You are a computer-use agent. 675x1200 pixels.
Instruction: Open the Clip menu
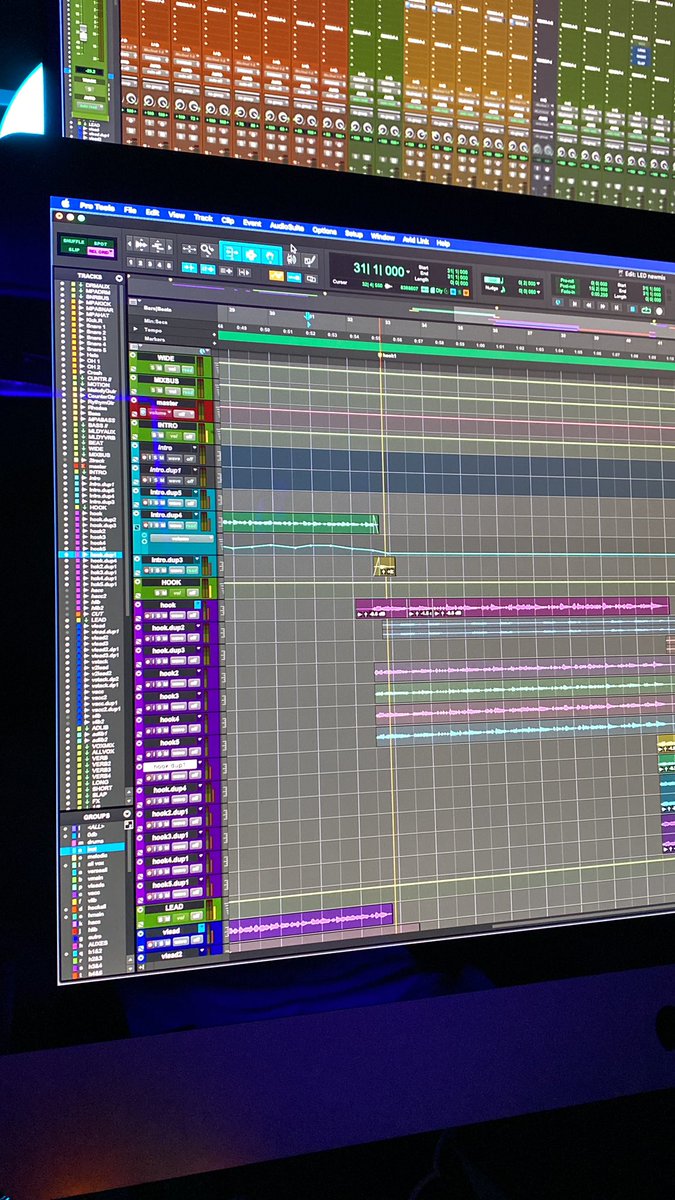[x=228, y=220]
